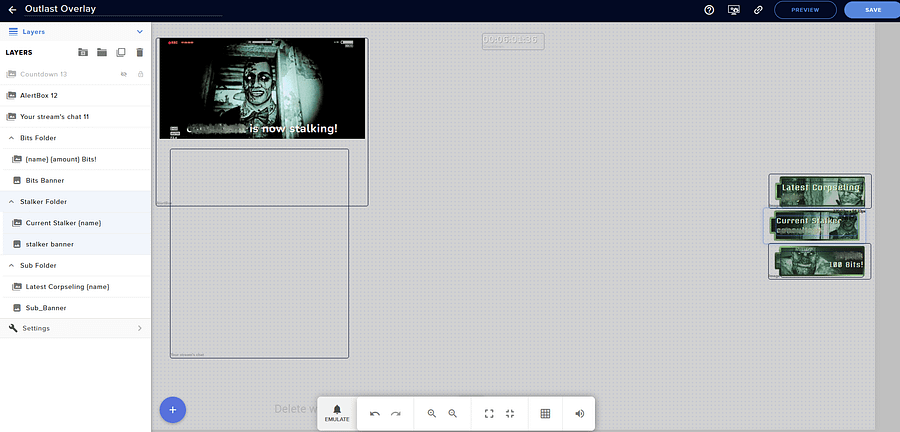Open the help question mark icon
Viewport: 900px width, 432px height.
[x=709, y=10]
